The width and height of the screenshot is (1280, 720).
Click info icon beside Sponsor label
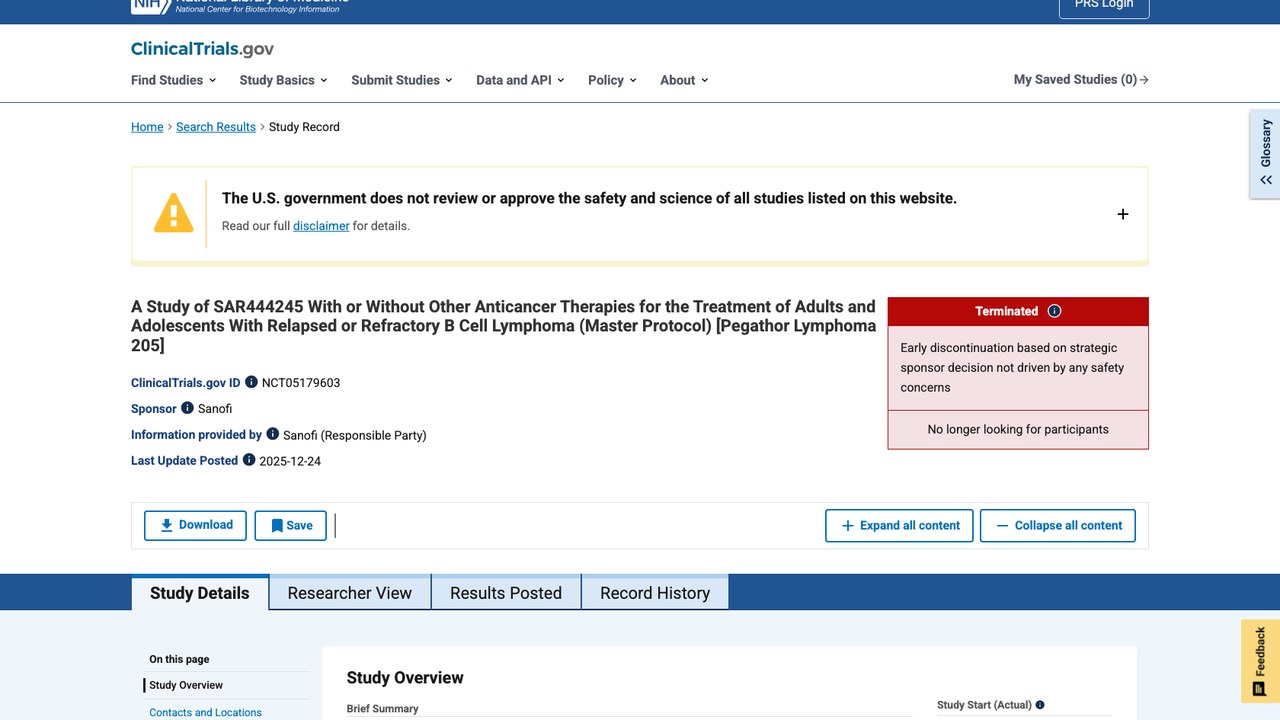(x=187, y=408)
